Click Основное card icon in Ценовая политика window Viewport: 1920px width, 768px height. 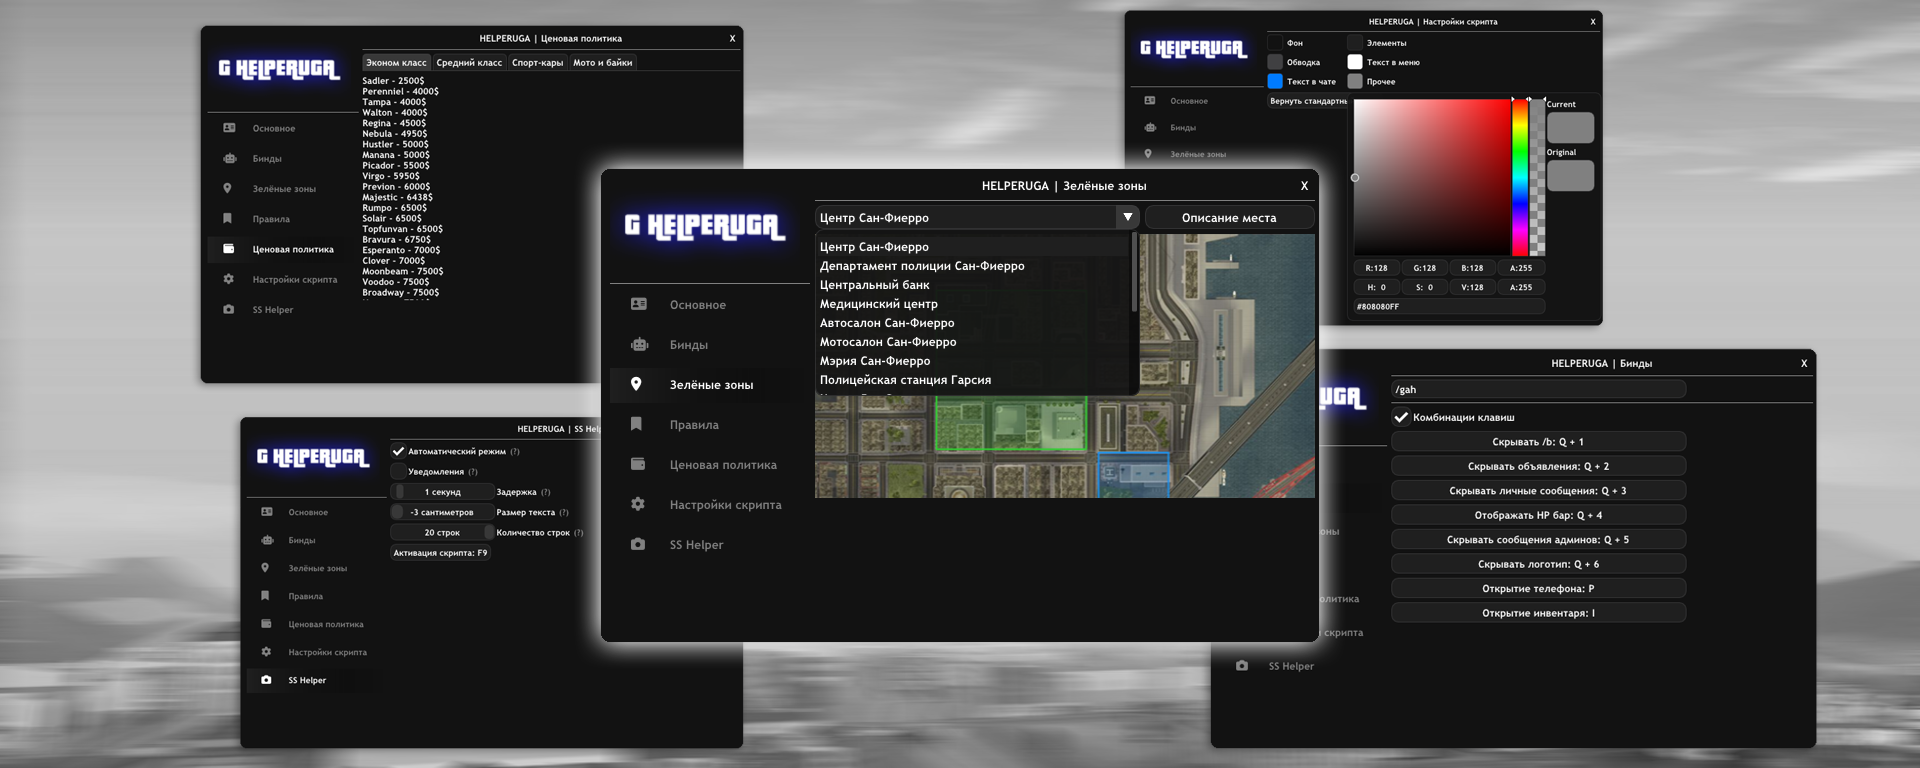[x=229, y=128]
